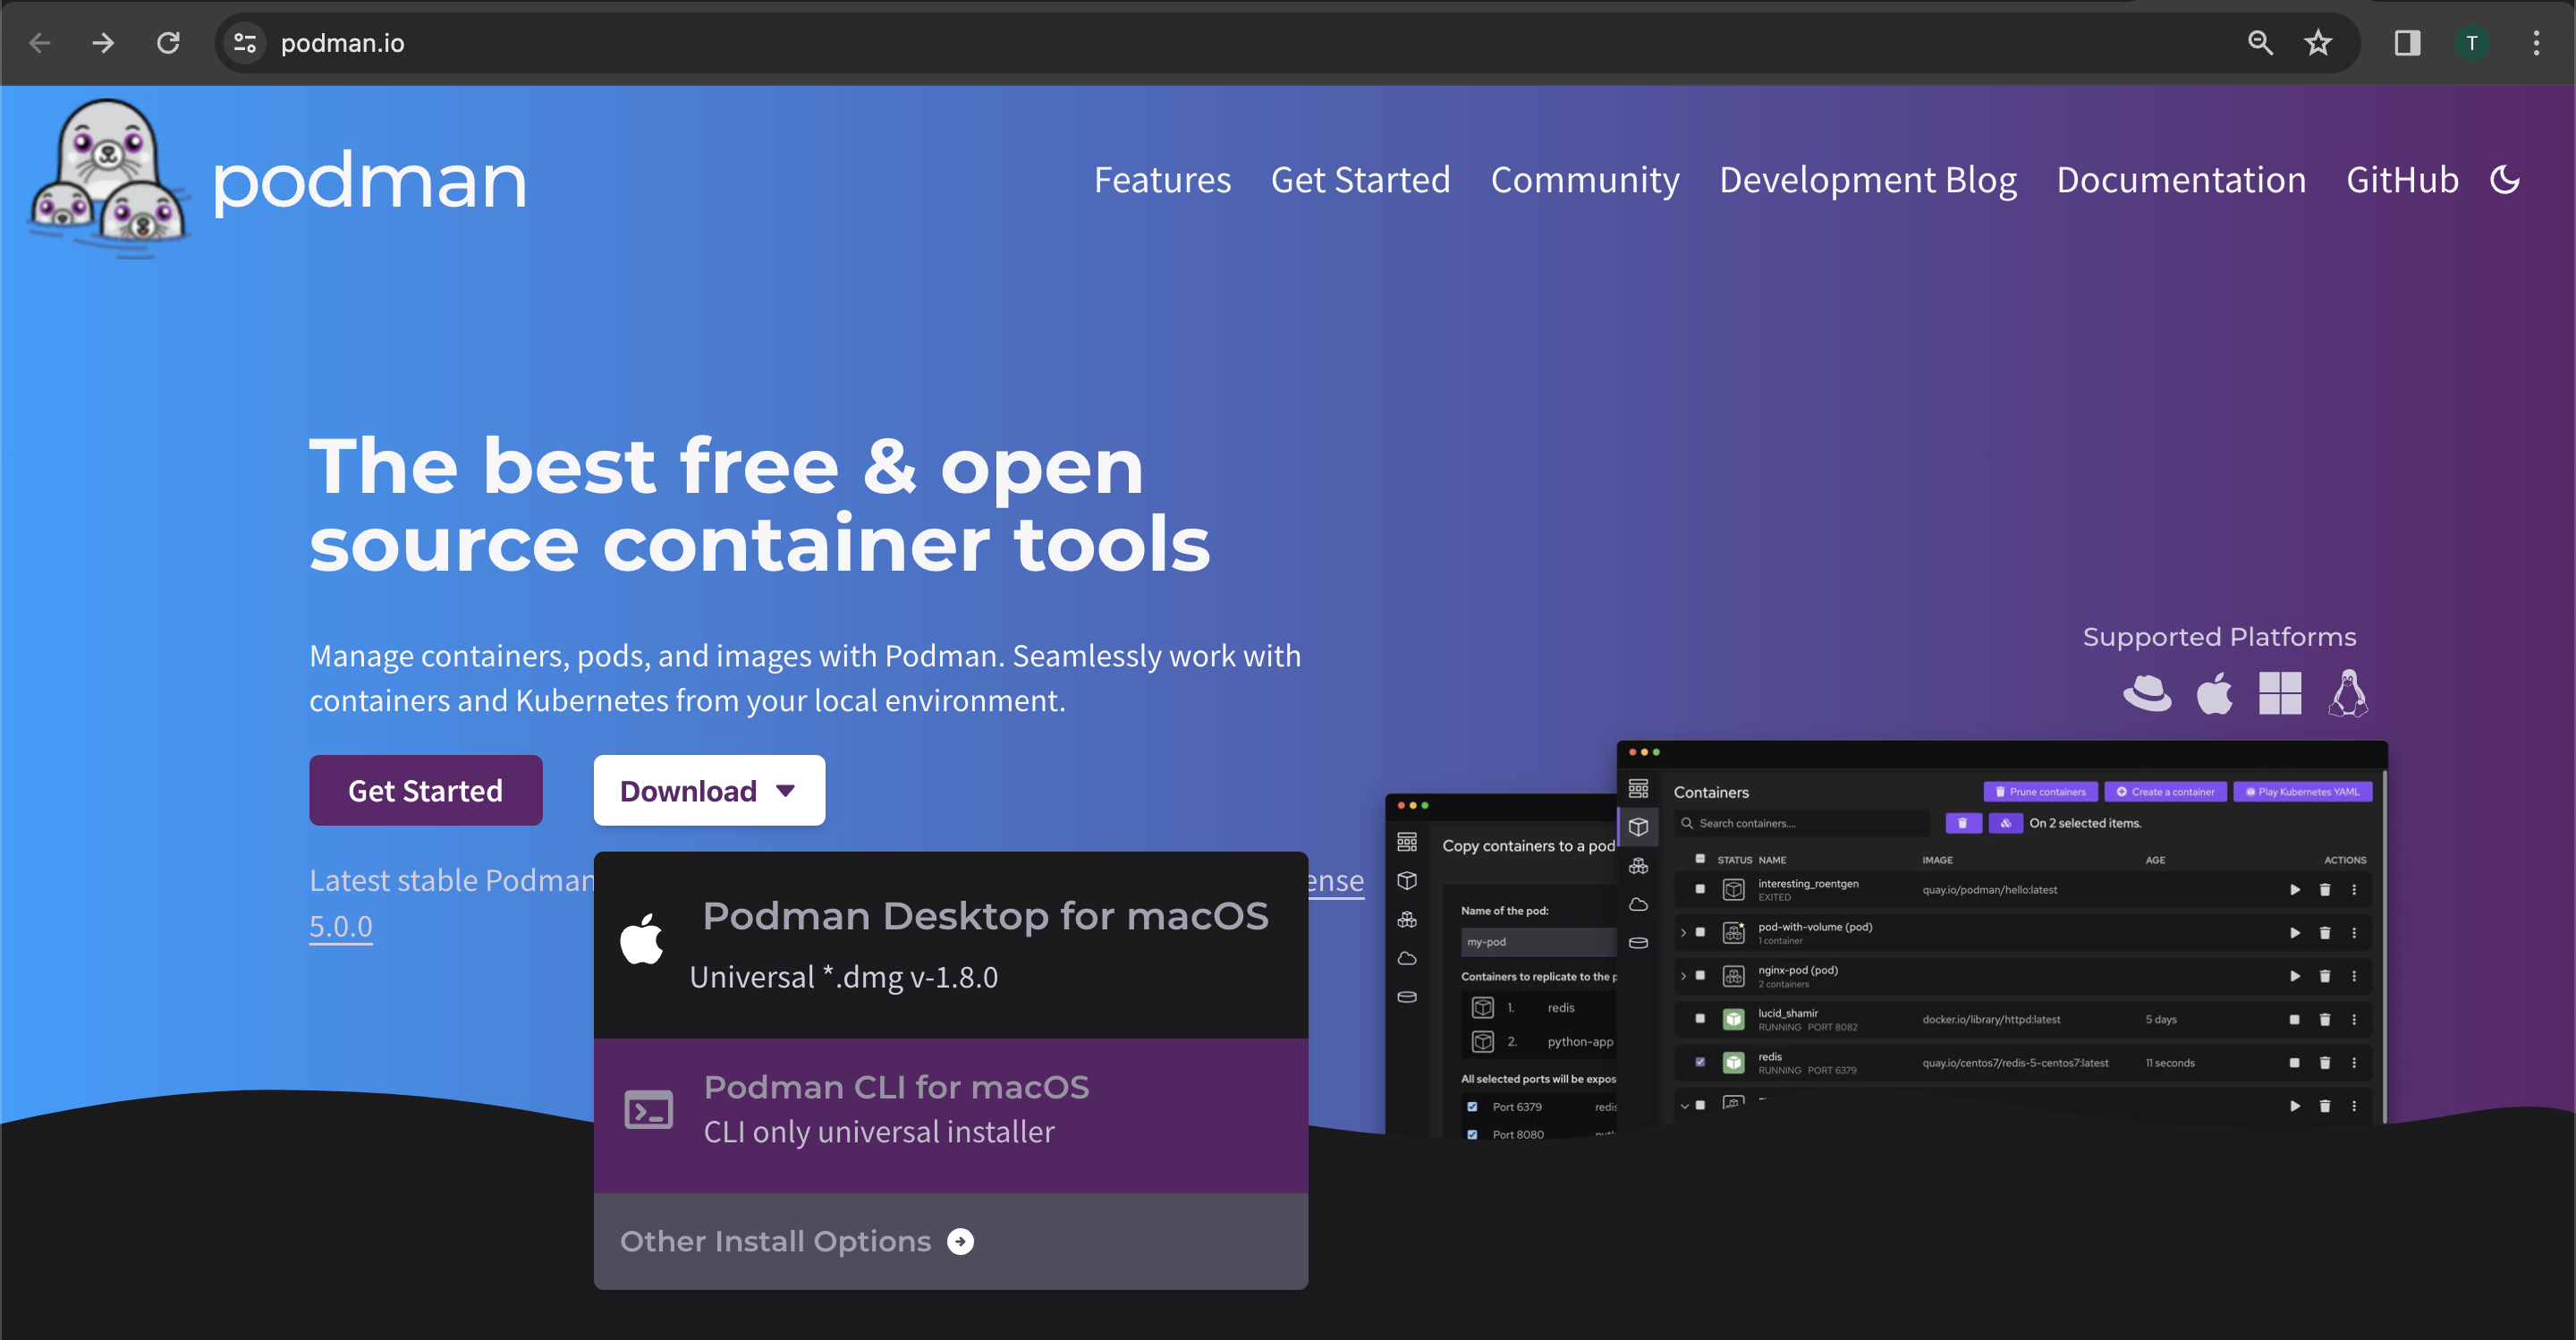
Task: Open the browser side panel icon
Action: [x=2406, y=43]
